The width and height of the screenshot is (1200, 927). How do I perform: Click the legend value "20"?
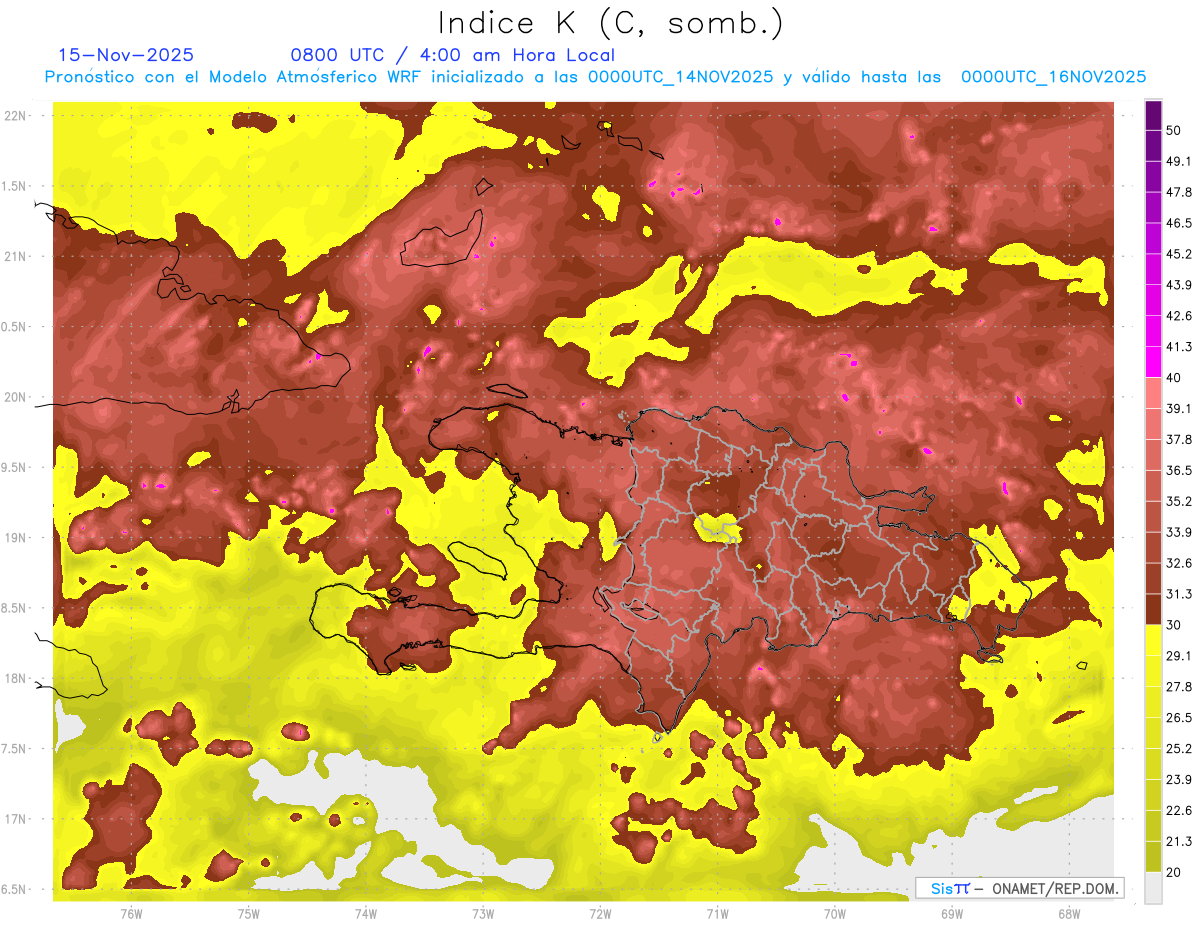1174,872
